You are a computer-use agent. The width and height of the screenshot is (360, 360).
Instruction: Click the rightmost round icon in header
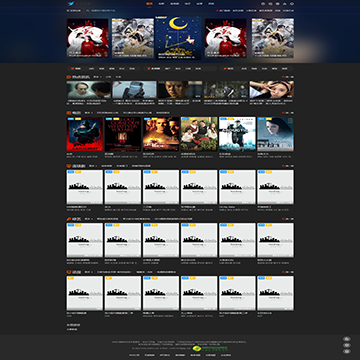(292, 4)
